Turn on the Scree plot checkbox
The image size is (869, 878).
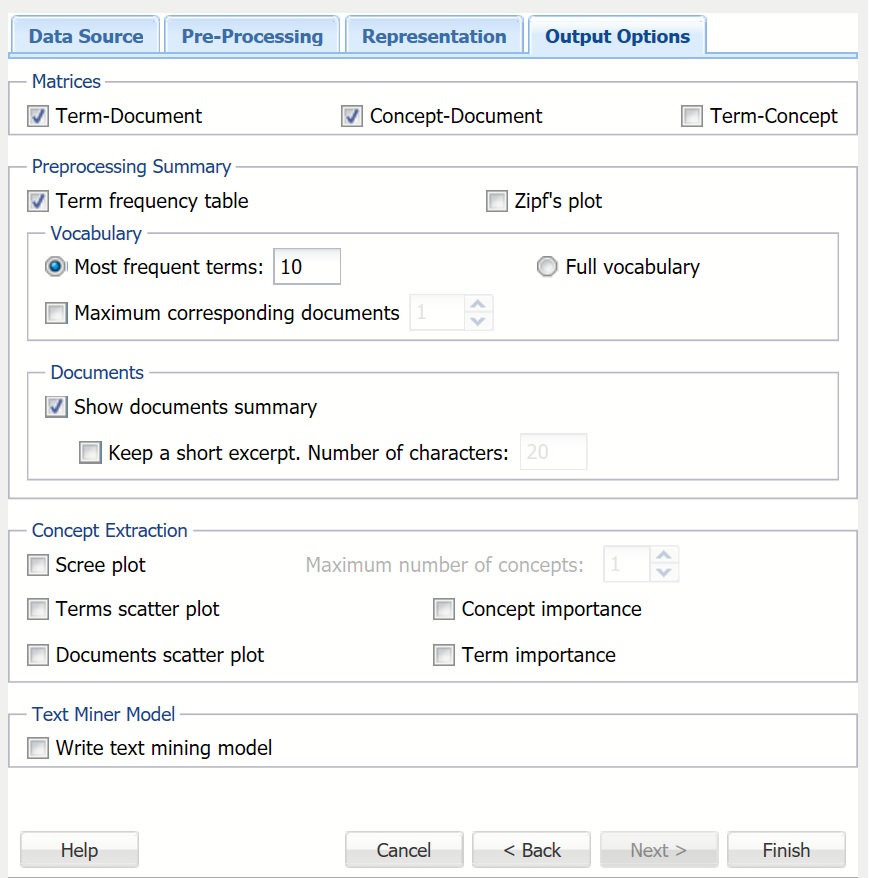(38, 565)
